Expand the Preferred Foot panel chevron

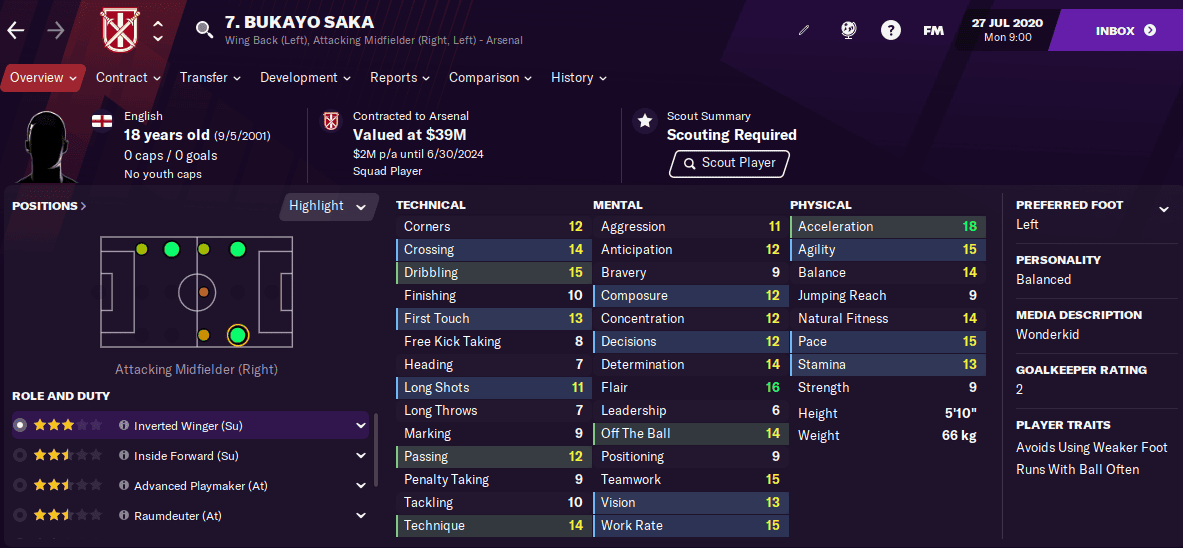tap(1163, 209)
